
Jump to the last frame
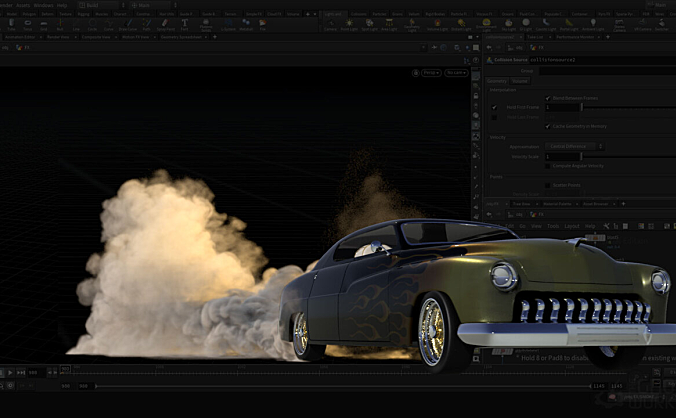point(21,372)
